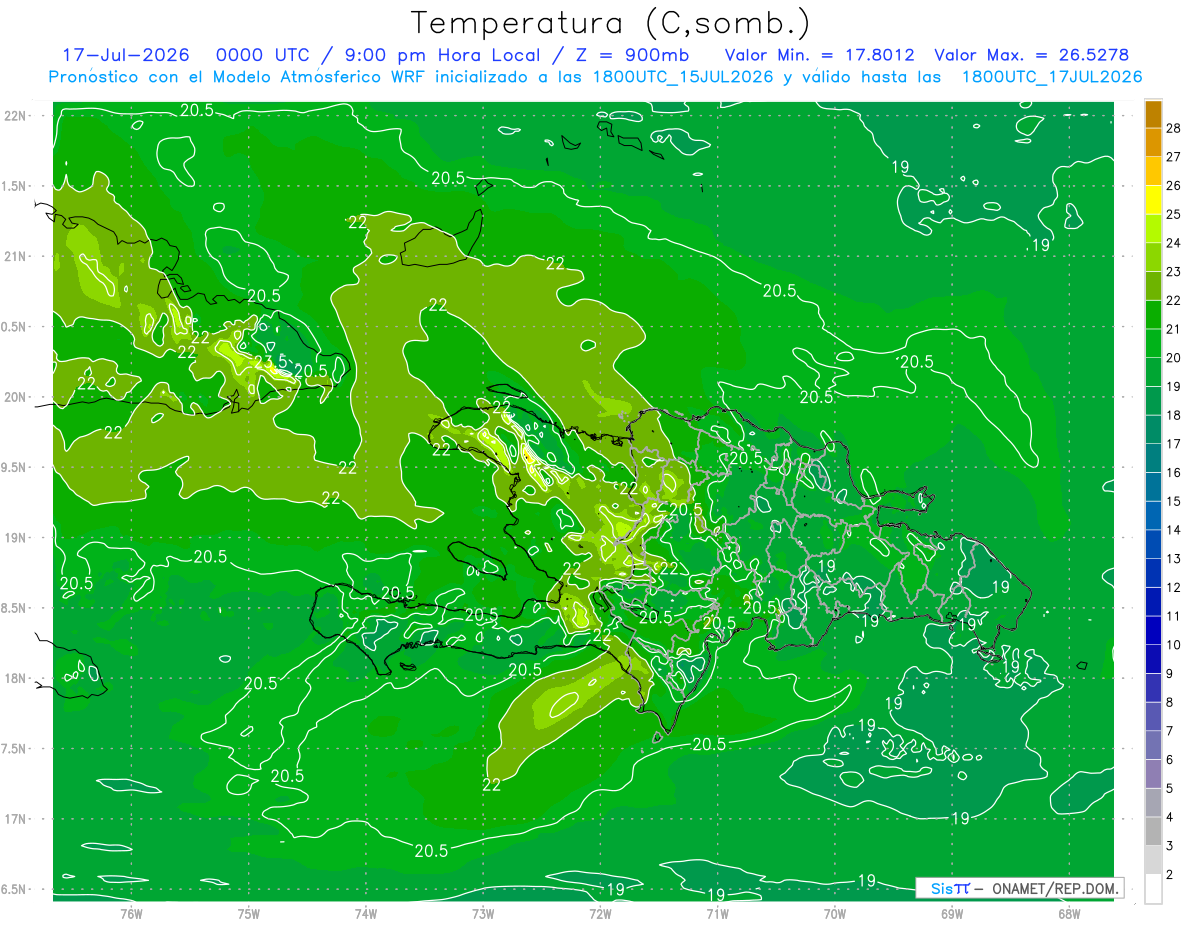Click the 18N latitude axis label
The width and height of the screenshot is (1200, 927).
tap(14, 679)
